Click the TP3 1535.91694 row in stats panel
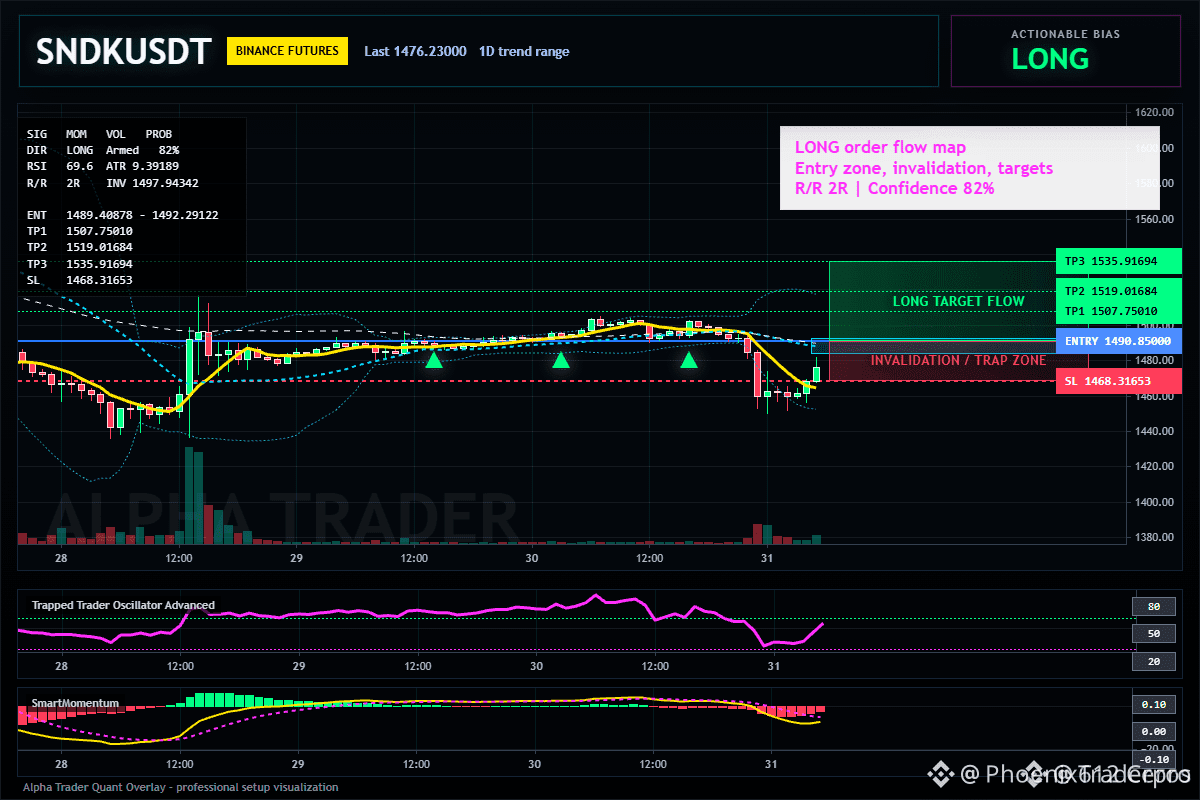Image resolution: width=1200 pixels, height=800 pixels. pos(80,264)
